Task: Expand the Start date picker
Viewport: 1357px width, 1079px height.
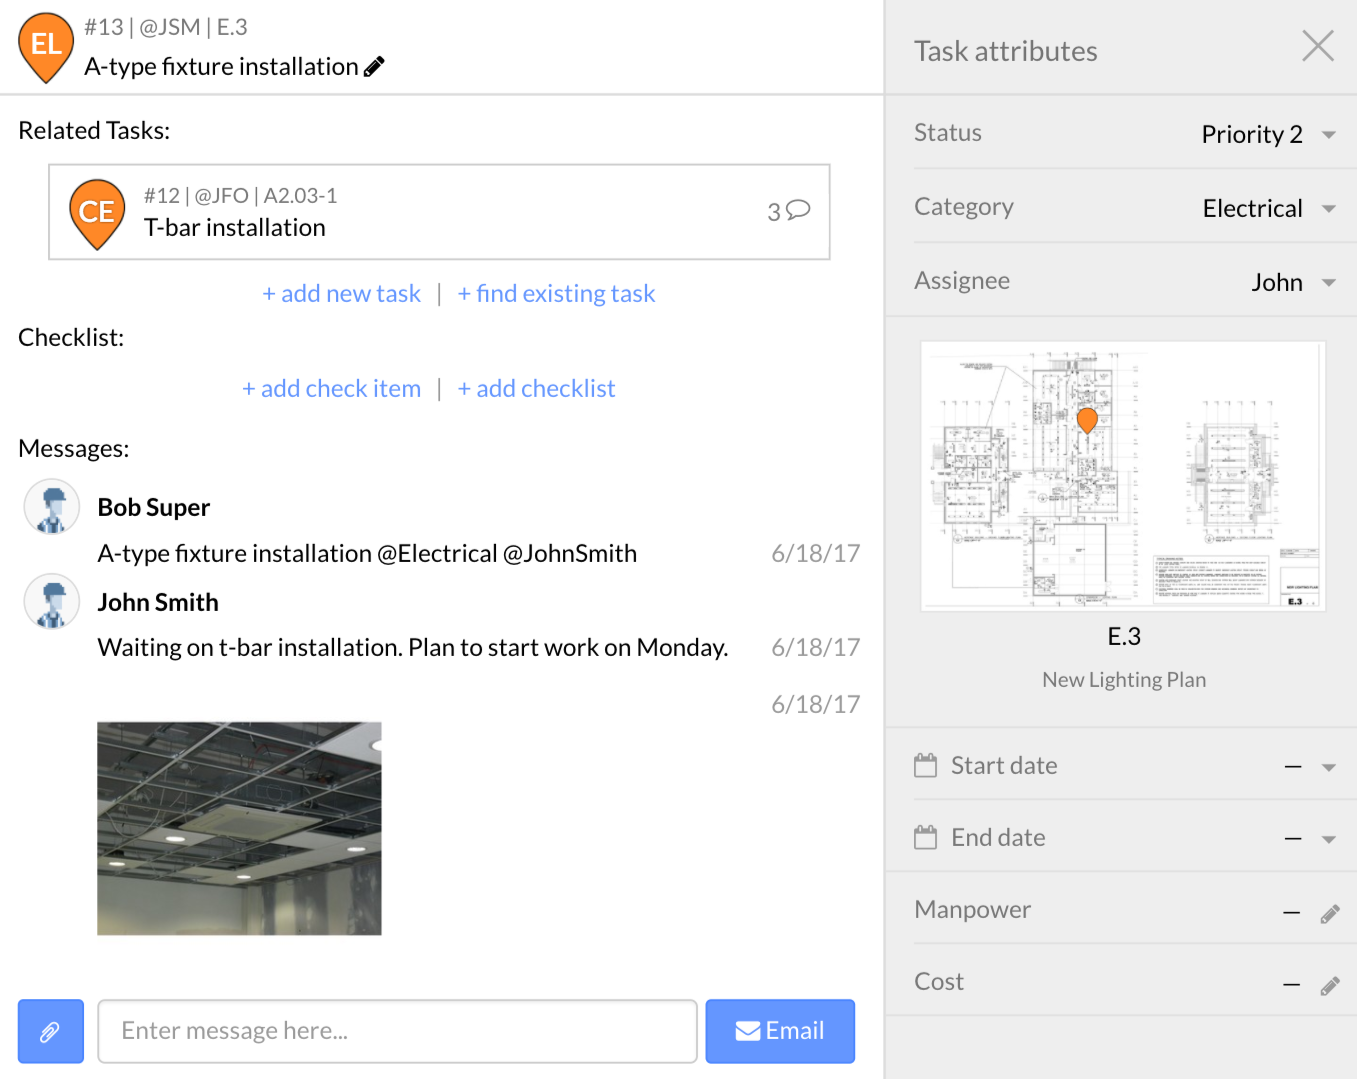Action: click(x=1328, y=767)
